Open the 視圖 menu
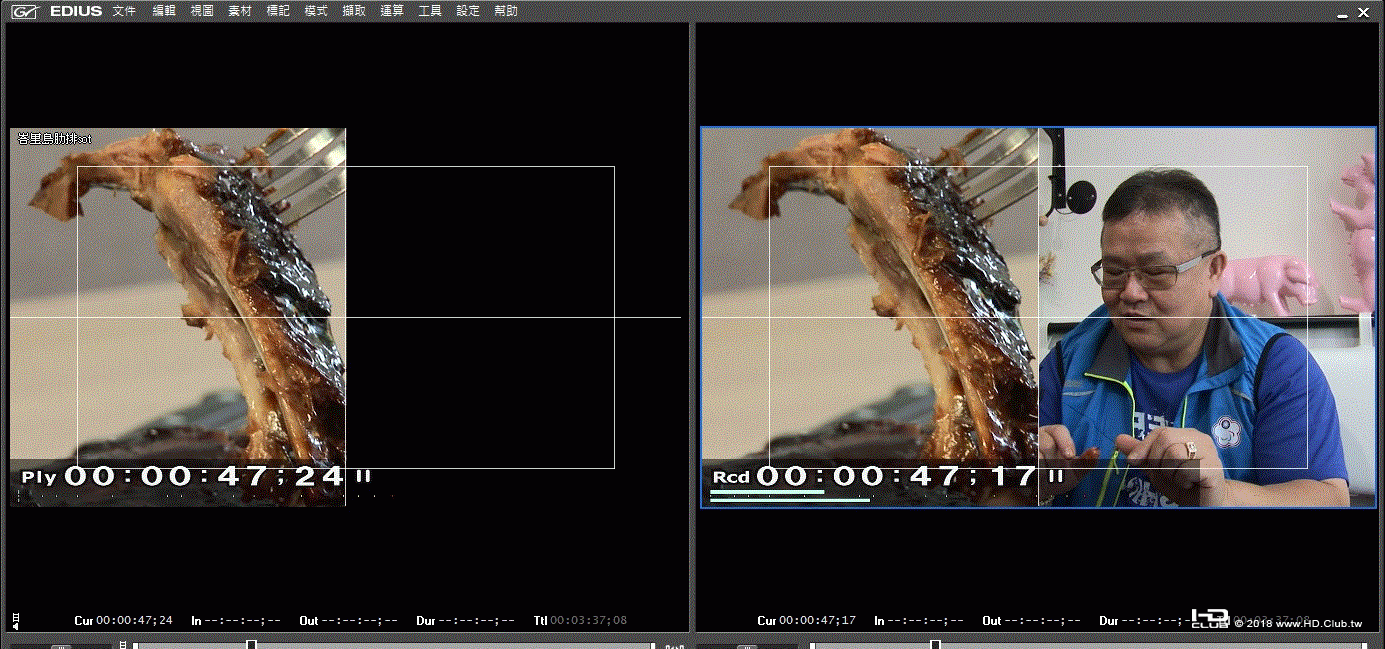This screenshot has width=1385, height=649. coord(202,11)
